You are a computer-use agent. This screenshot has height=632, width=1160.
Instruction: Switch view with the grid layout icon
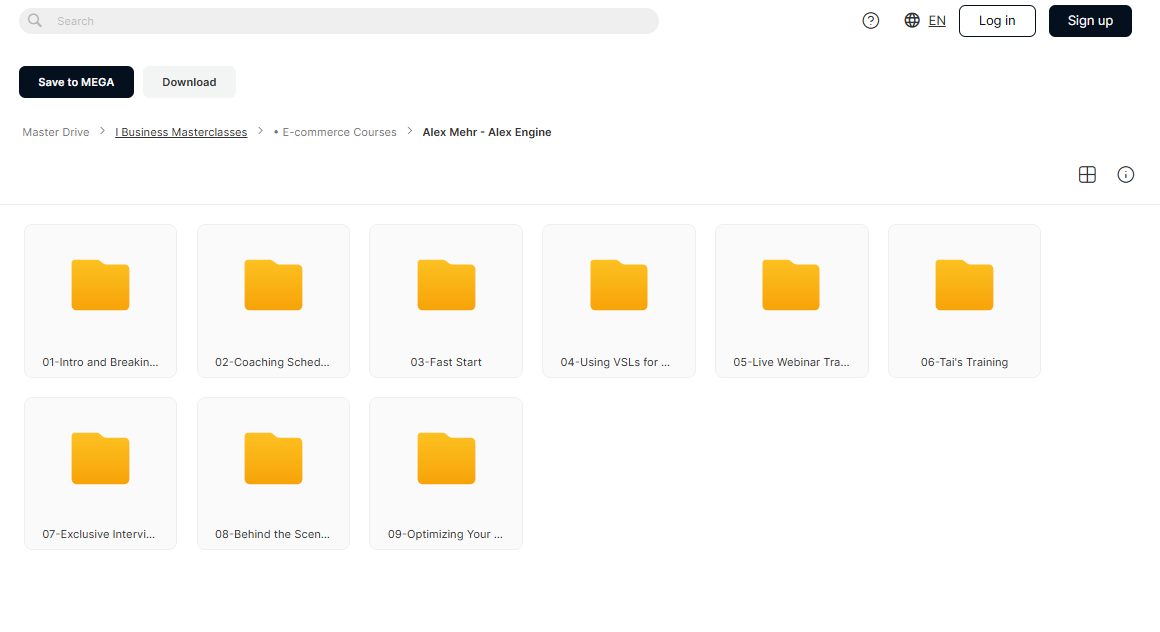pos(1087,175)
